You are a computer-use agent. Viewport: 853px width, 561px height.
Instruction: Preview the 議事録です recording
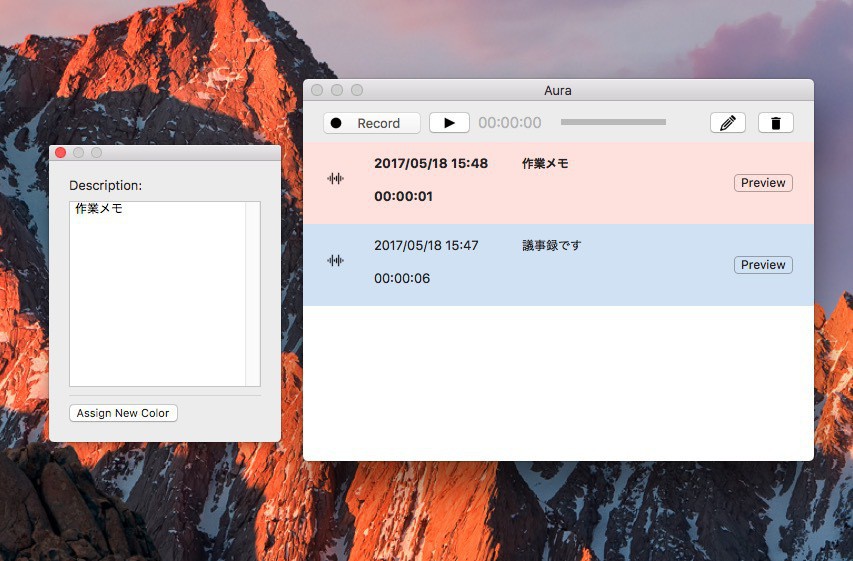pos(763,265)
